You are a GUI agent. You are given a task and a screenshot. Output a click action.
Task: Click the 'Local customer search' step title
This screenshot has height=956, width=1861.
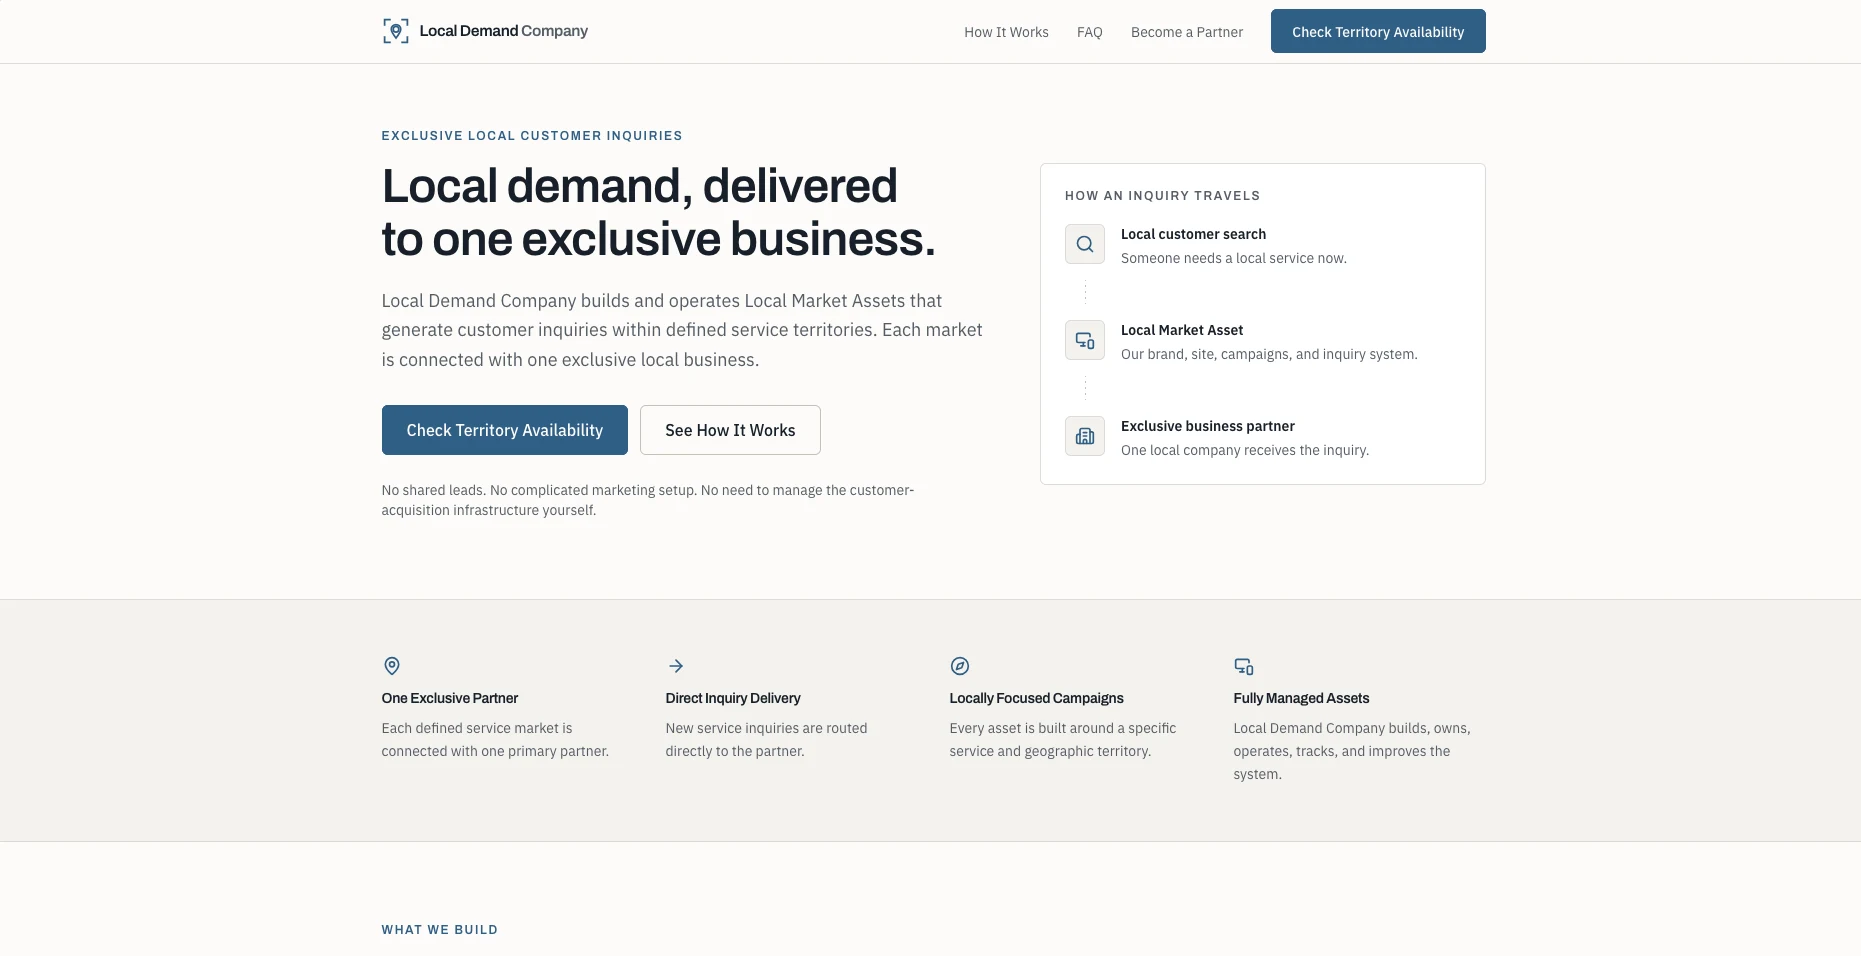coord(1193,234)
